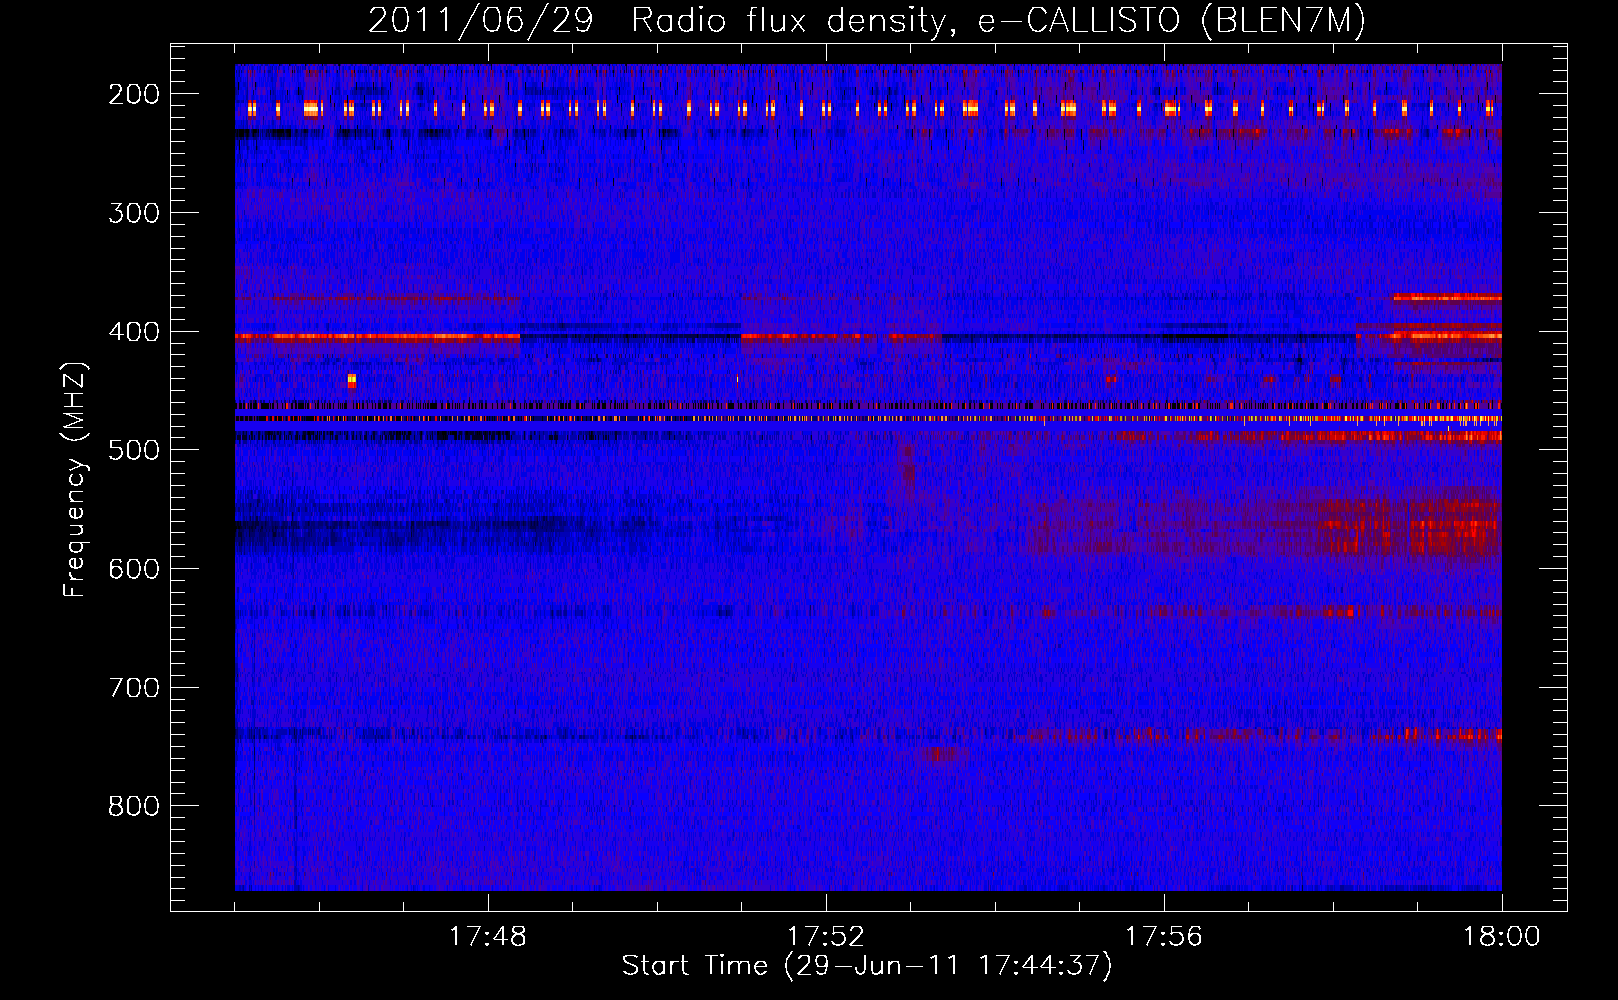Viewport: 1618px width, 1000px height.
Task: Click the "Frequency (MHZ)" axis label
Action: pyautogui.click(x=75, y=479)
